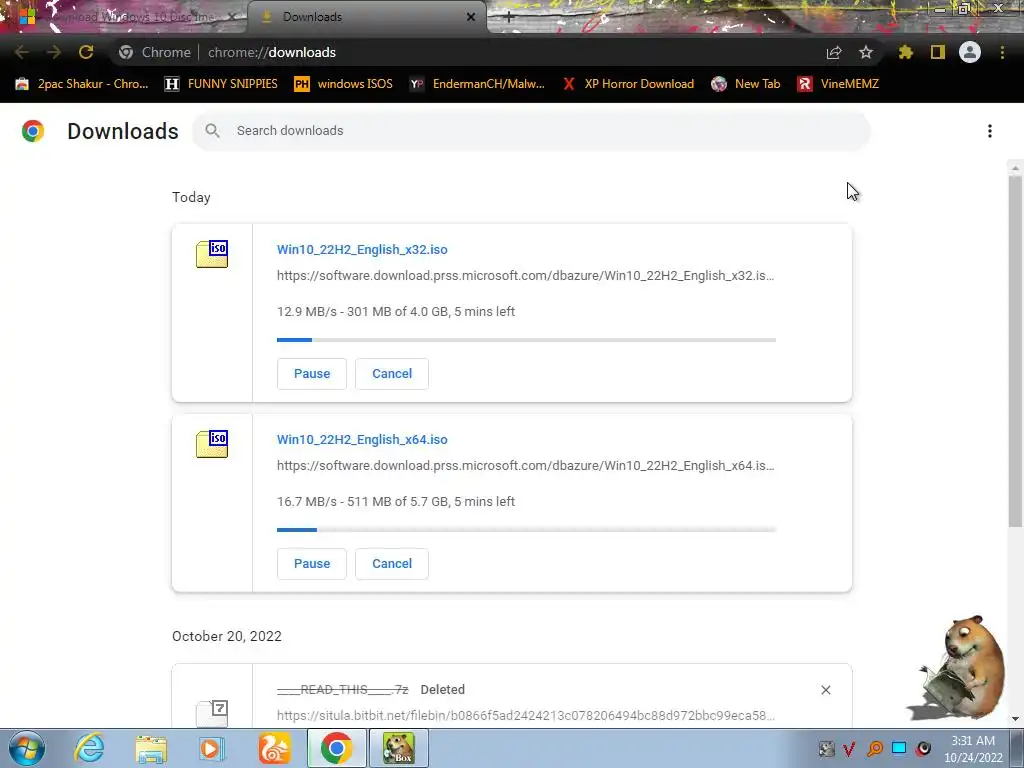Open Windows Media Player taskbar icon
The height and width of the screenshot is (768, 1024).
pos(212,748)
